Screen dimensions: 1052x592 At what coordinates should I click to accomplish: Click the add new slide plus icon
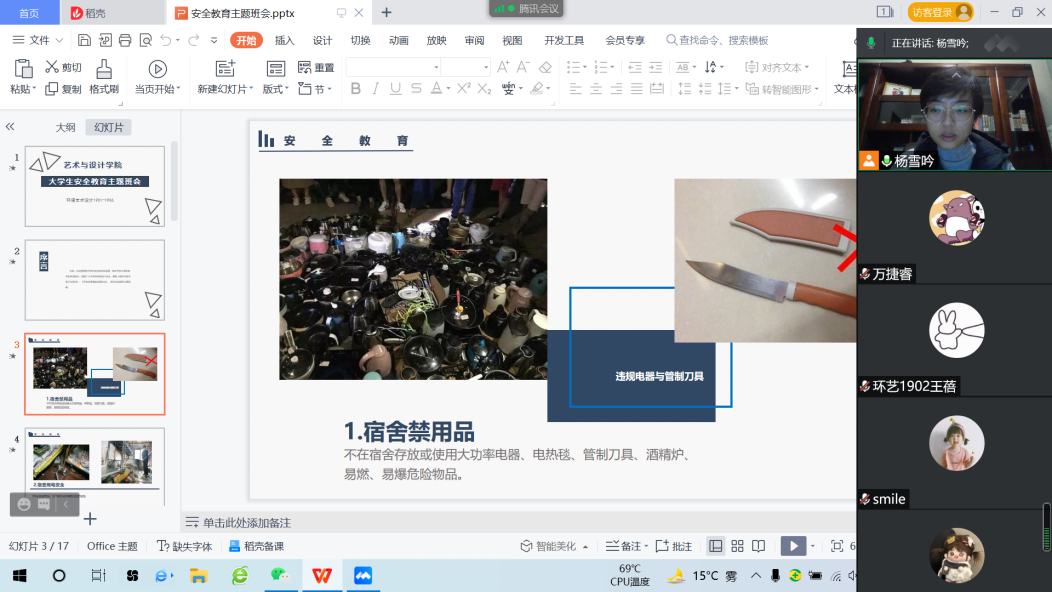tap(90, 518)
